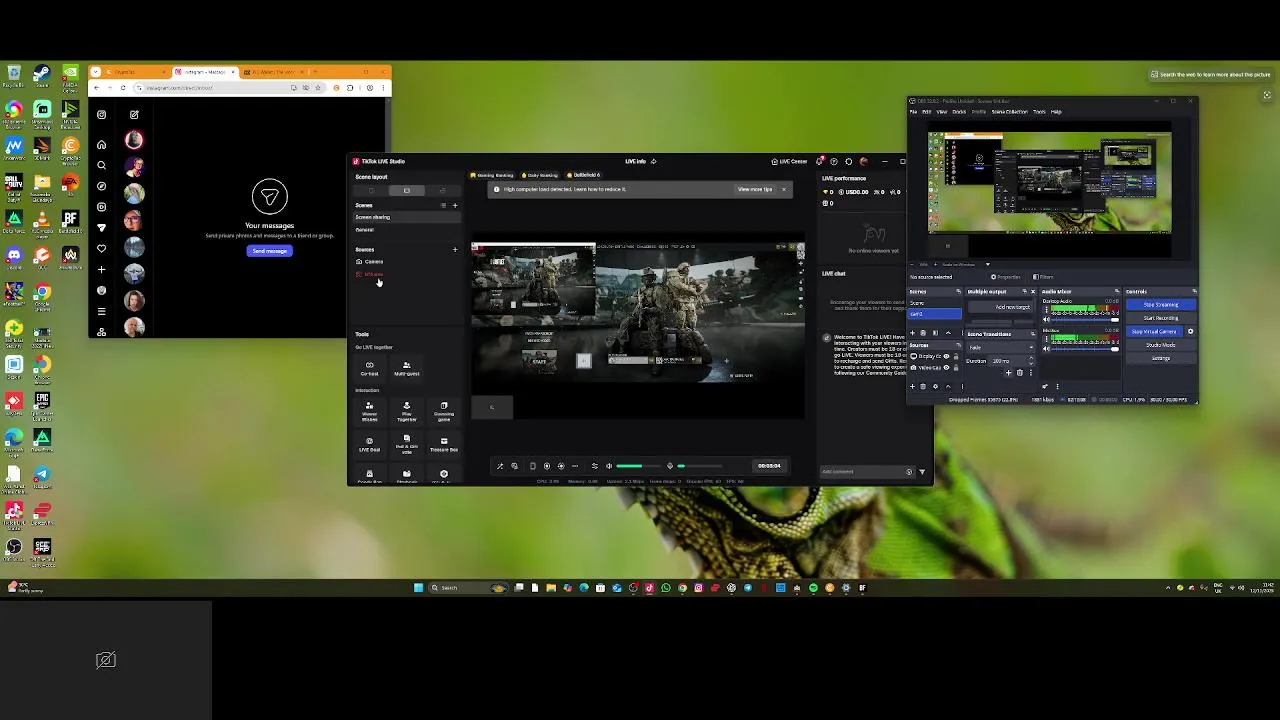Click the audio mixer icon in TikTok bottom bar

click(x=595, y=466)
